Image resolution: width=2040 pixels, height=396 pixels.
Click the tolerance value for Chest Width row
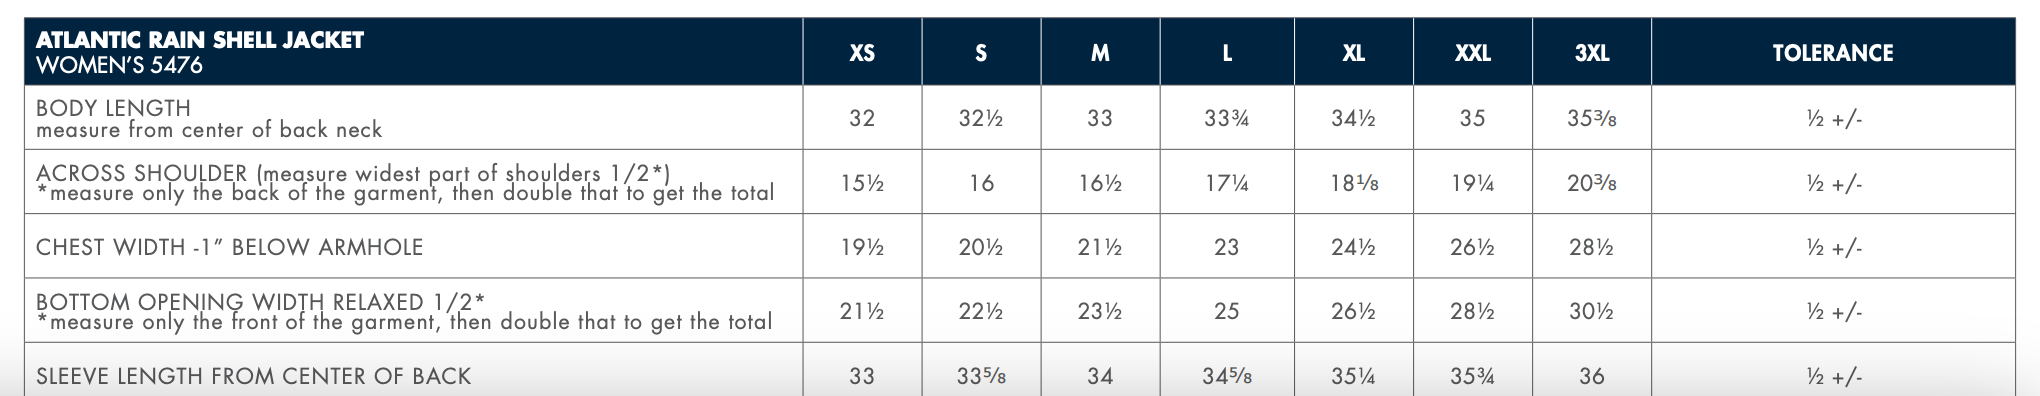[1834, 247]
